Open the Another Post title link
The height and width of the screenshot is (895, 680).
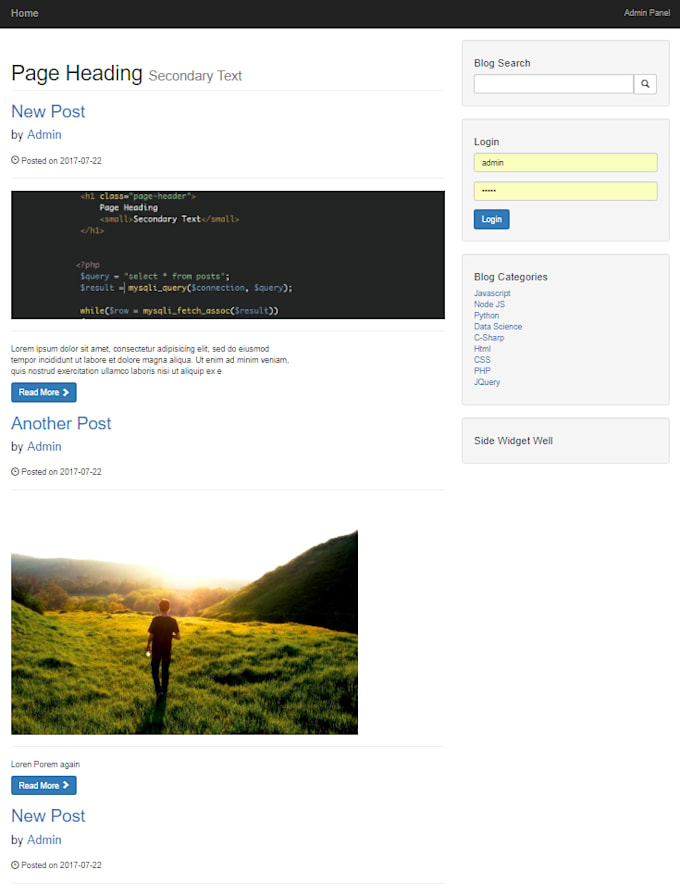coord(61,424)
